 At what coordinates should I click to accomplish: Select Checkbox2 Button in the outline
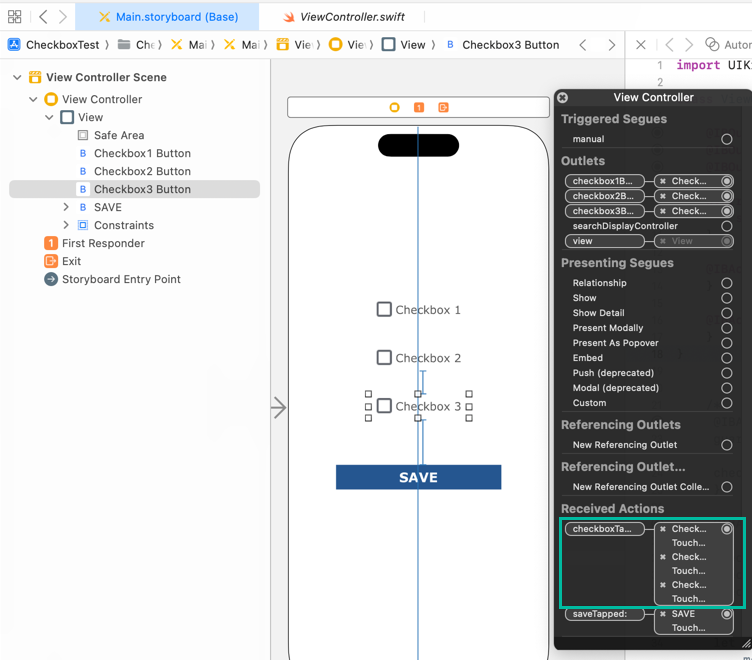tap(142, 171)
